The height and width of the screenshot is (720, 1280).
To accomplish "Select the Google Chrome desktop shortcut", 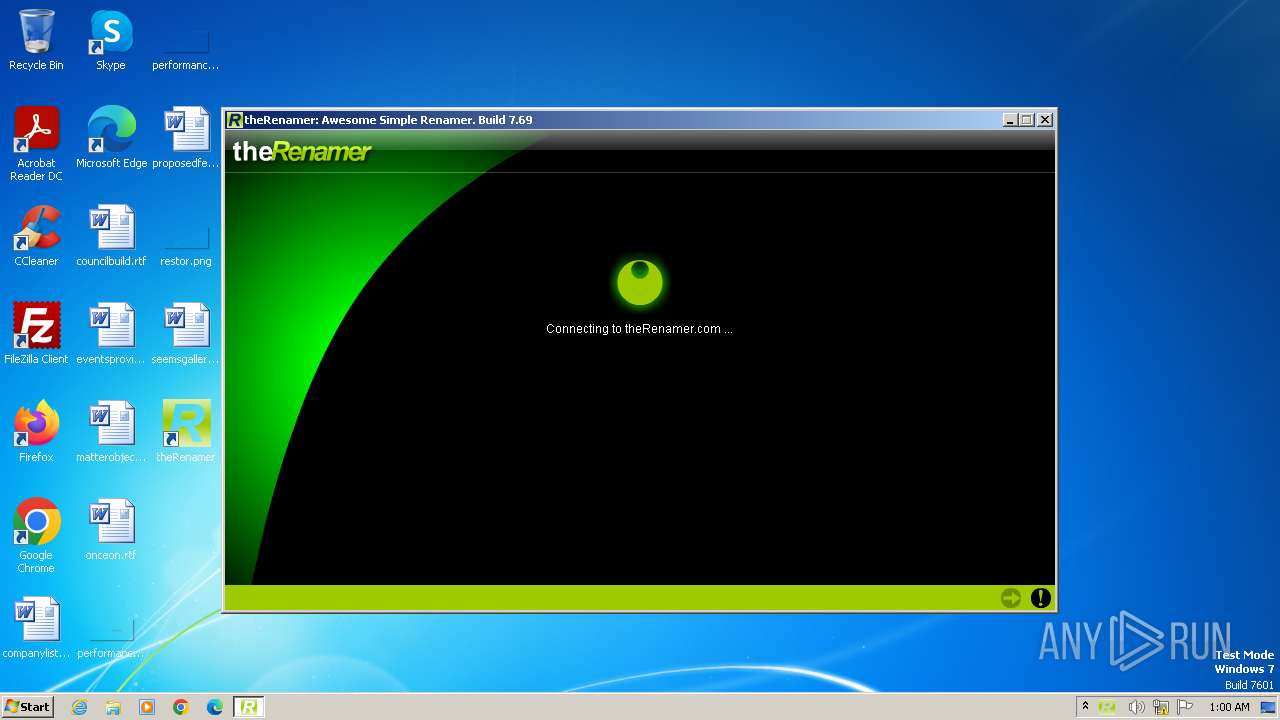I will (36, 536).
